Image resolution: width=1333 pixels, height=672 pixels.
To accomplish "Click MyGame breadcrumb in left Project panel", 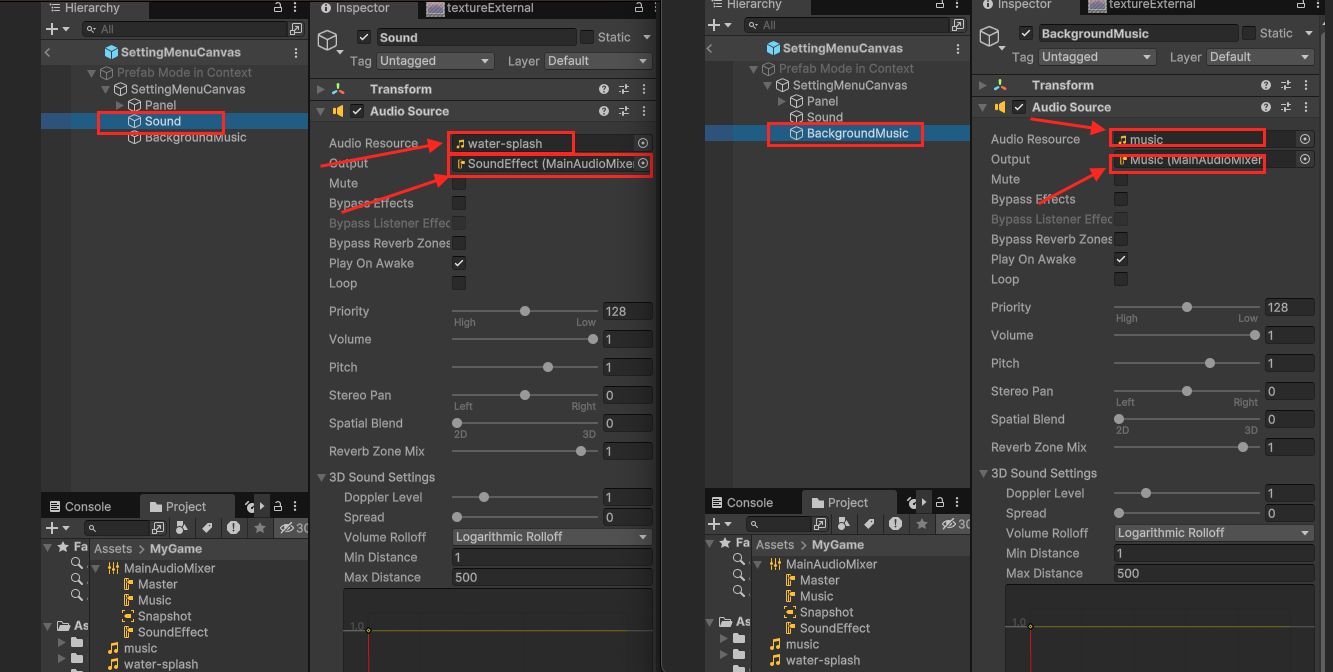I will pyautogui.click(x=176, y=549).
